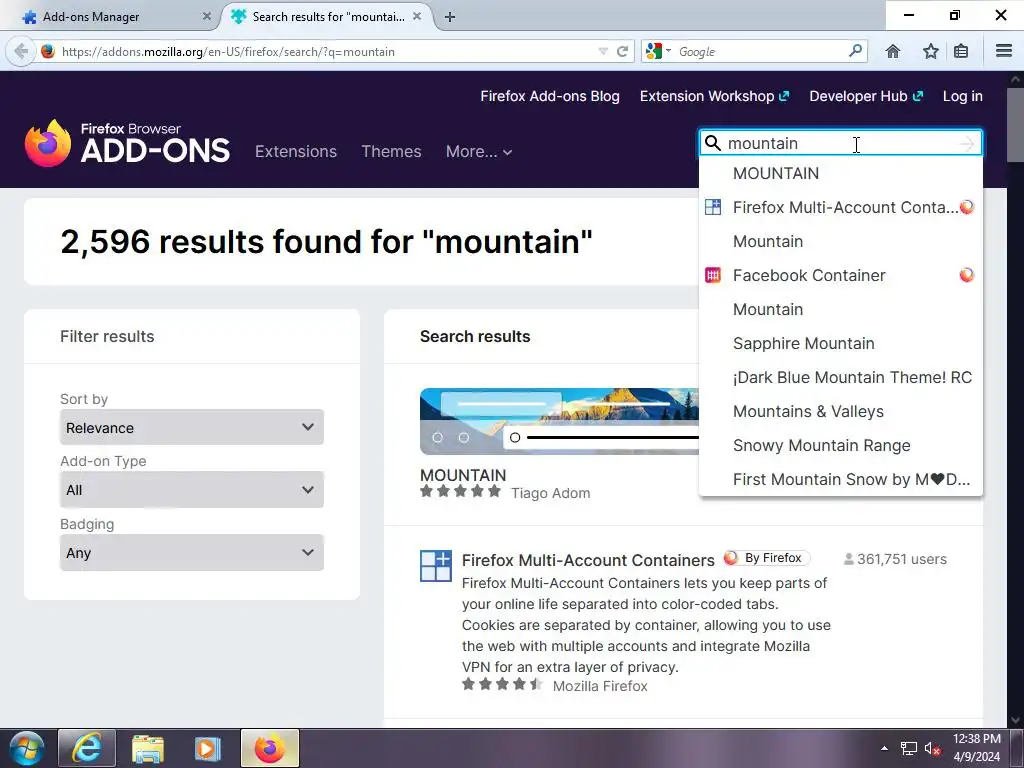The image size is (1024, 768).
Task: Open Firefox Multi-Account Containers result title
Action: point(588,560)
